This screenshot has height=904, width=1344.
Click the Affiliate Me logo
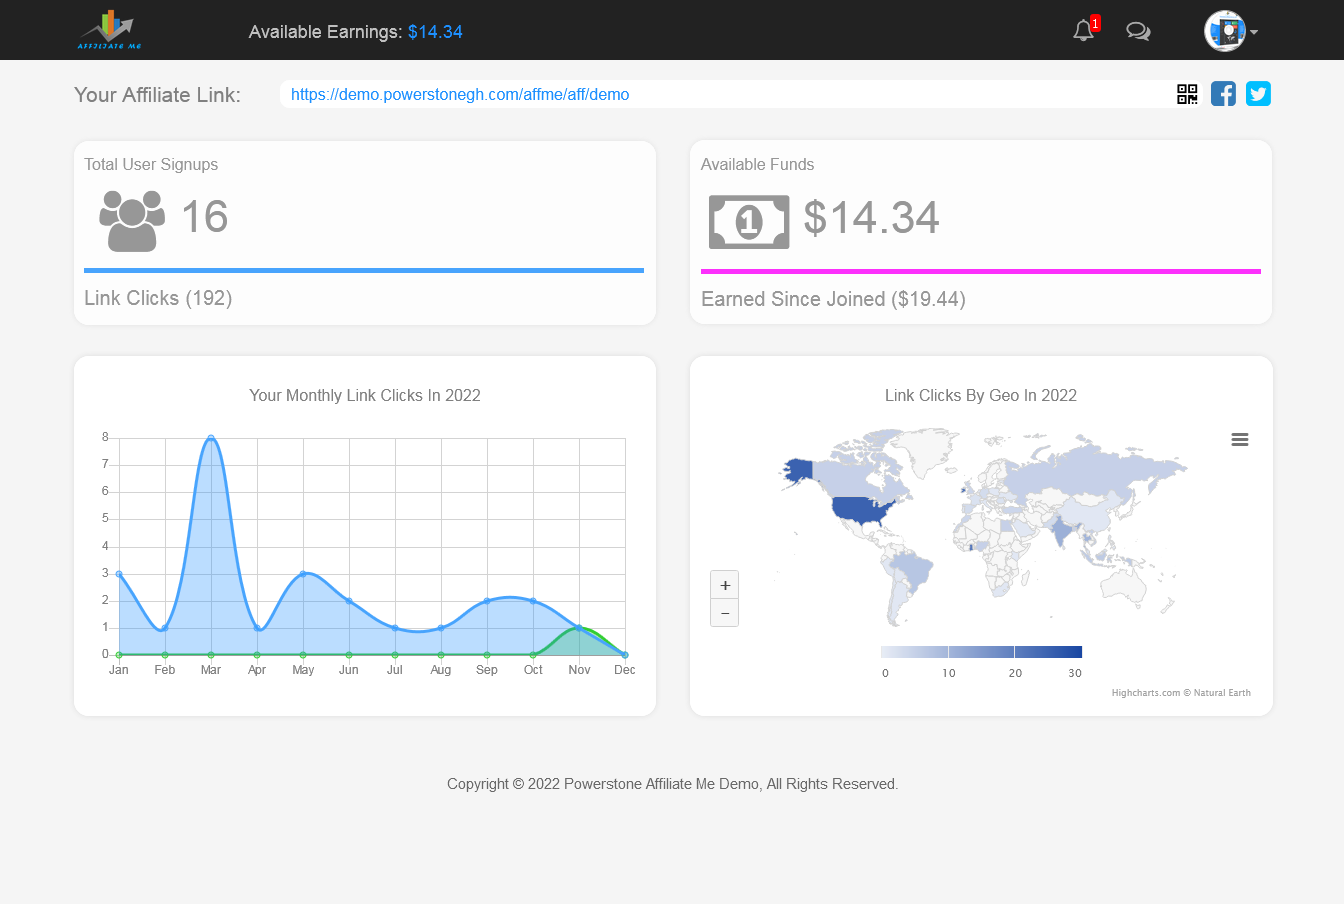(x=109, y=30)
